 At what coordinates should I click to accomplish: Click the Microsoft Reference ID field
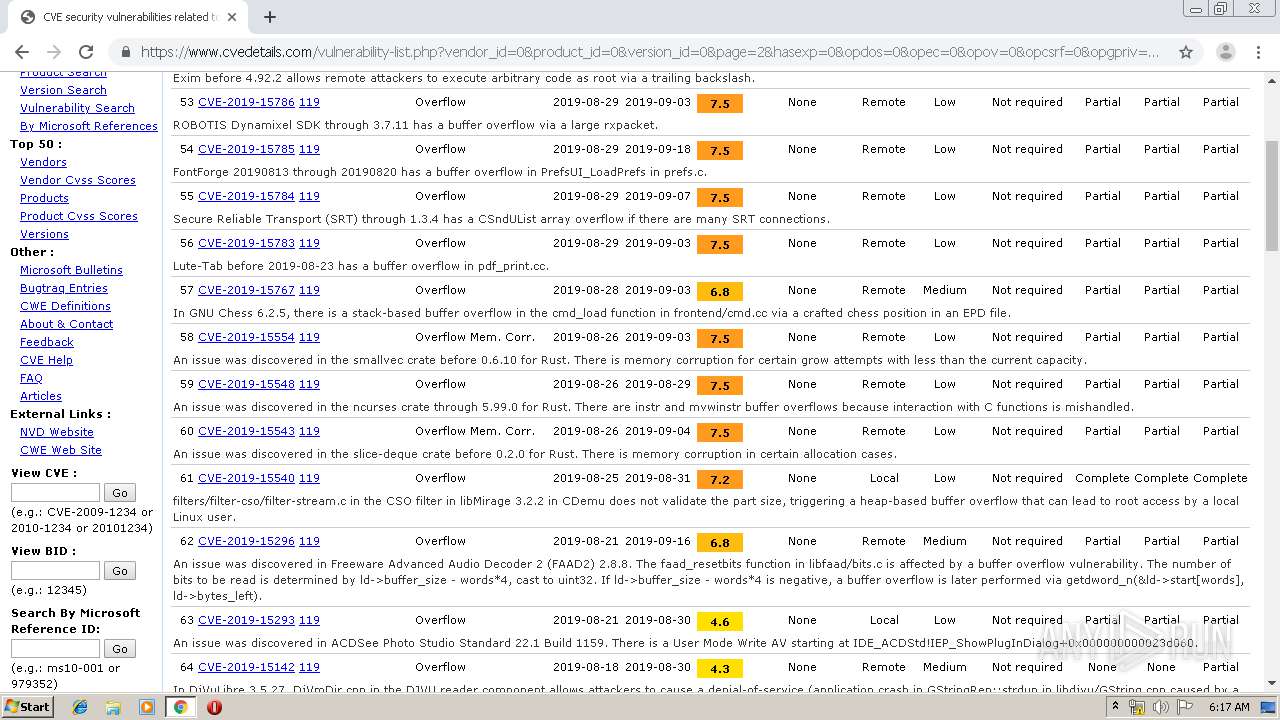coord(55,648)
